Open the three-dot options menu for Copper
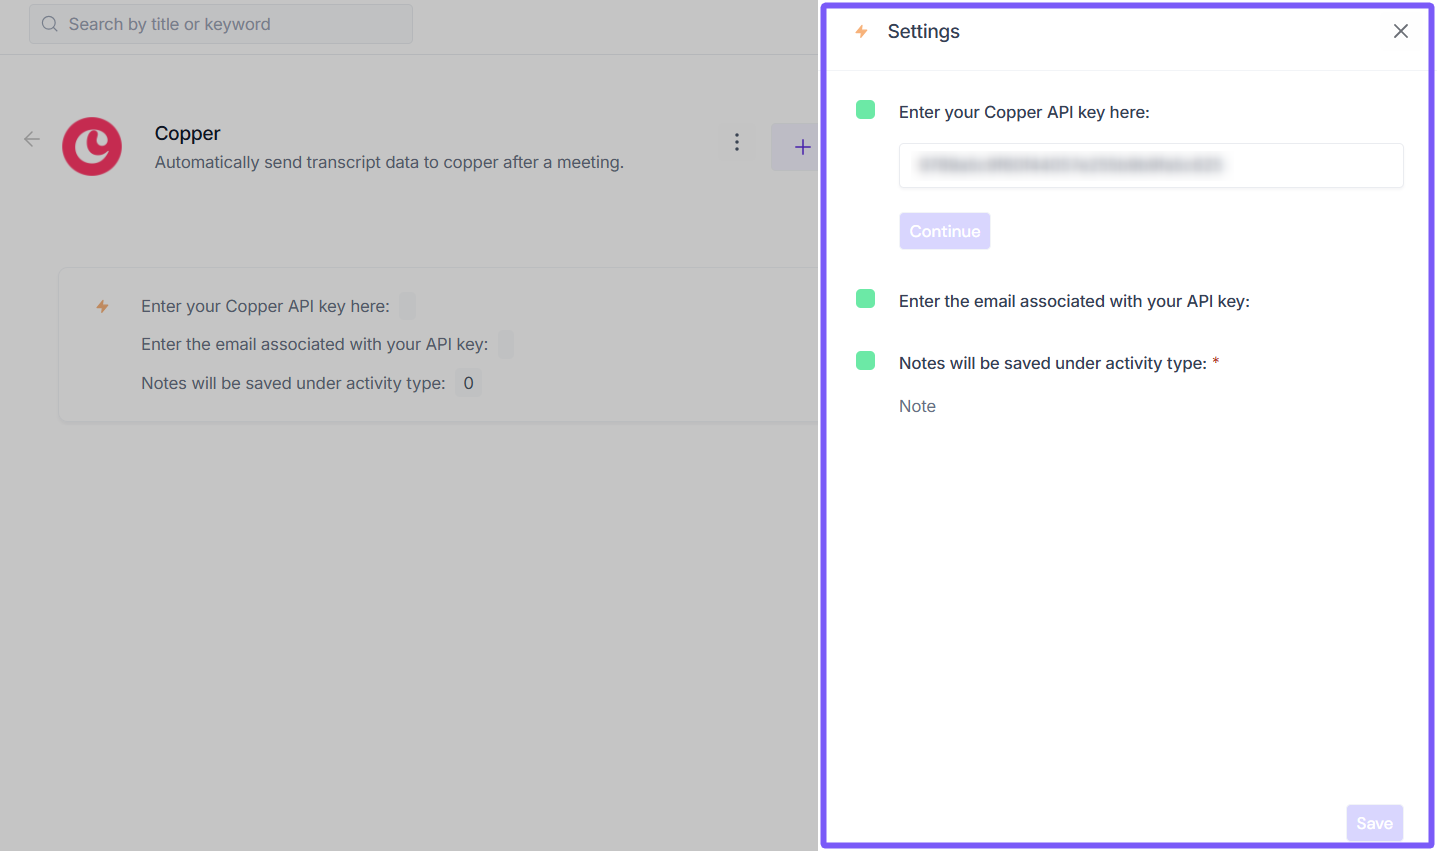Viewport: 1437px width, 851px height. [737, 142]
